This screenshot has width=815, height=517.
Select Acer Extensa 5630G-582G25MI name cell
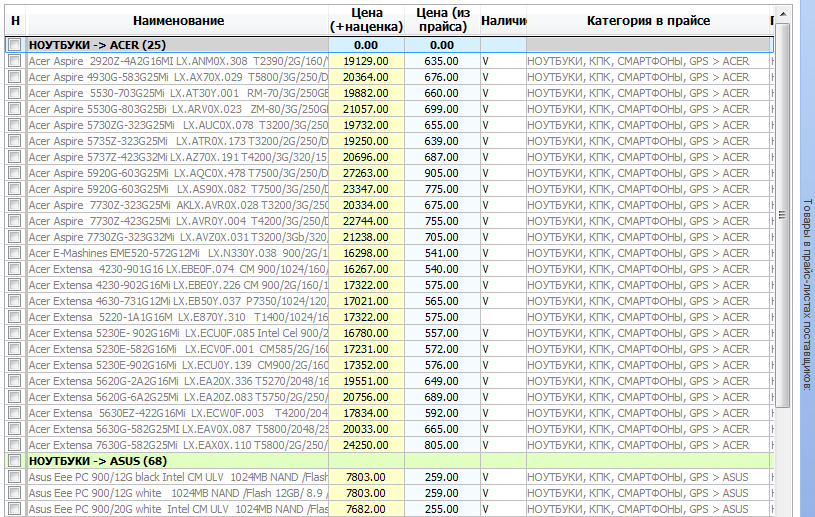click(178, 429)
